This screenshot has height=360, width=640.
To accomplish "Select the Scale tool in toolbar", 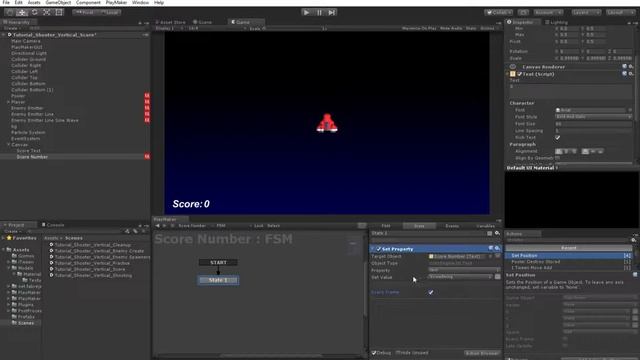I will (47, 12).
